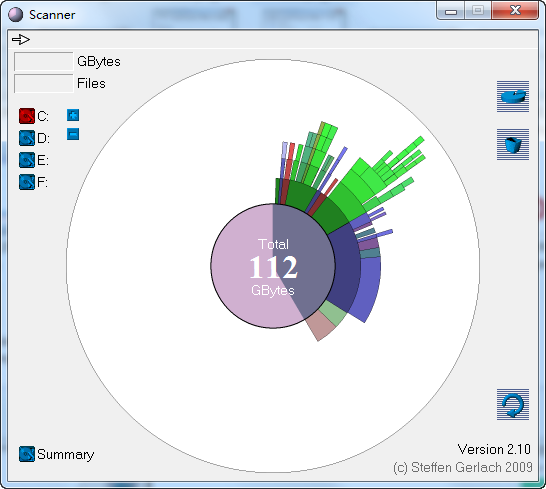Select the F: drive icon
Viewport: 546px width, 489px height.
pyautogui.click(x=27, y=182)
